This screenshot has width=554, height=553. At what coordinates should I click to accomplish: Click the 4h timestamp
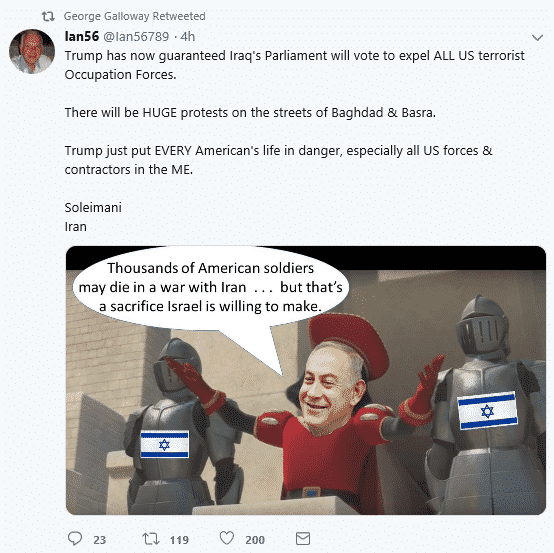pos(188,36)
